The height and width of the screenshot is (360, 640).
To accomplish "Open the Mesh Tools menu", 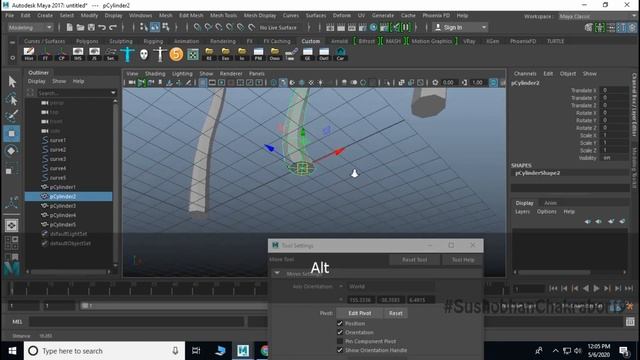I will click(223, 16).
